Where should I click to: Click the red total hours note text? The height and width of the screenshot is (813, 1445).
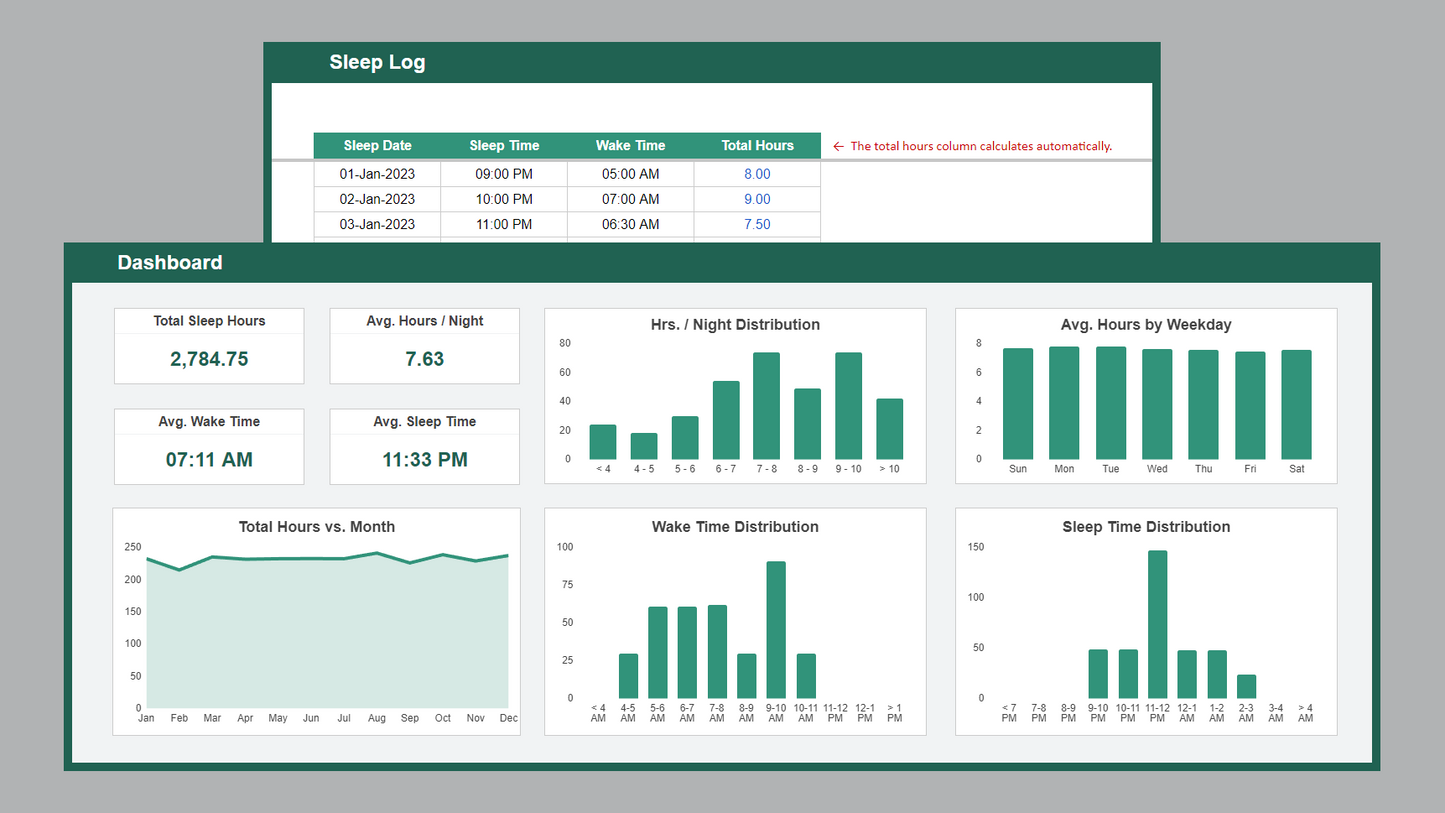(980, 146)
